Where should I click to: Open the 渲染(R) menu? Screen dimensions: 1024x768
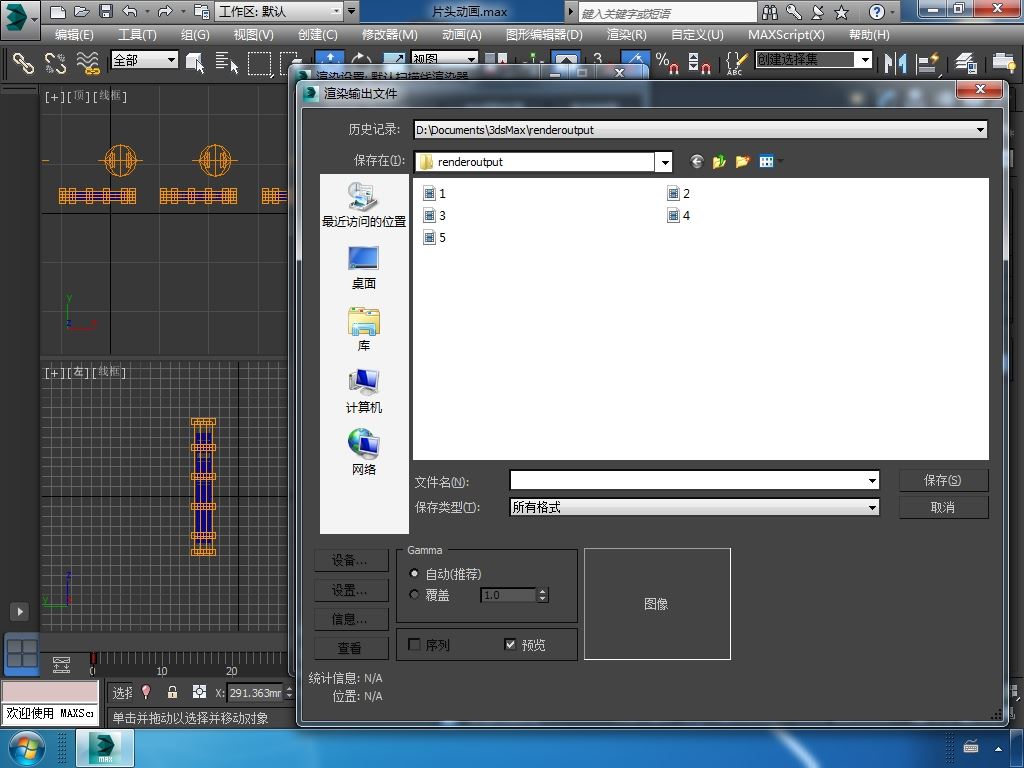tap(626, 34)
